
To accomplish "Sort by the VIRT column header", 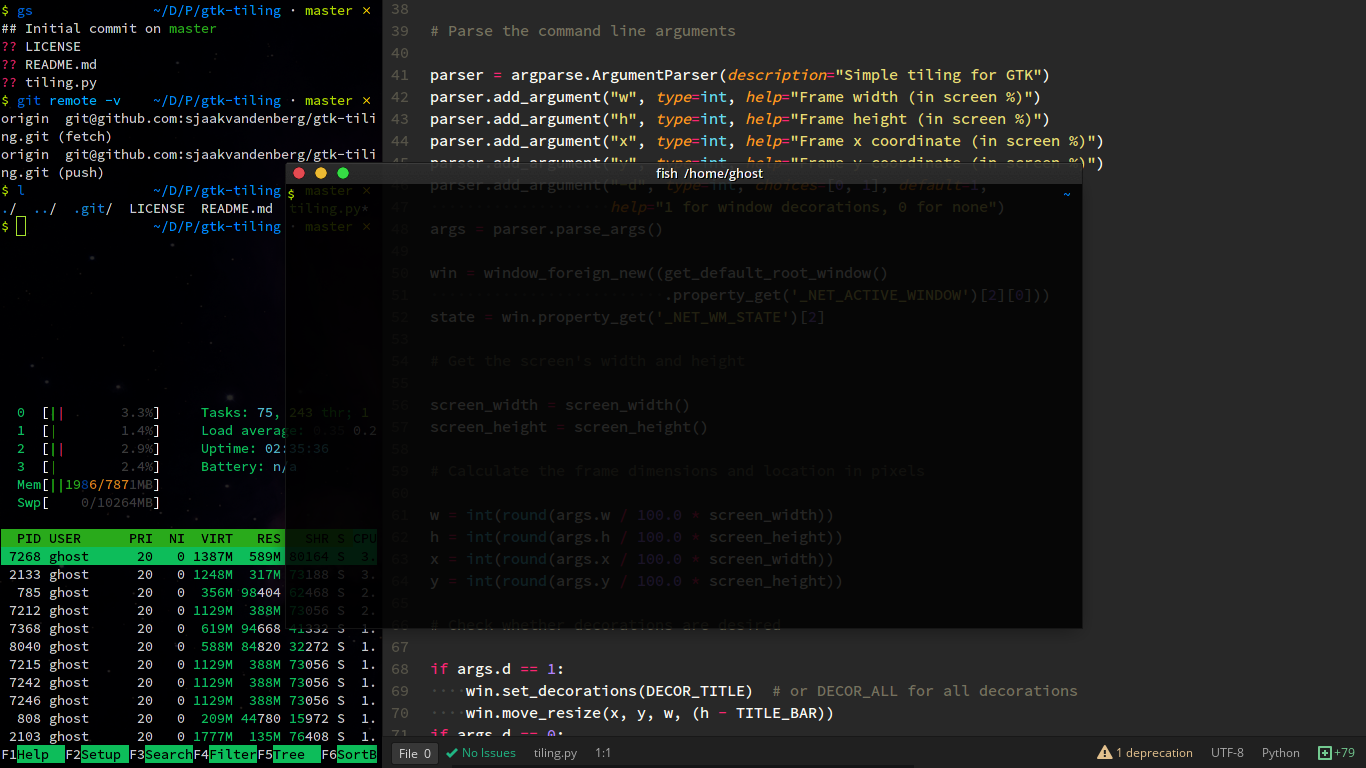I will [217, 539].
